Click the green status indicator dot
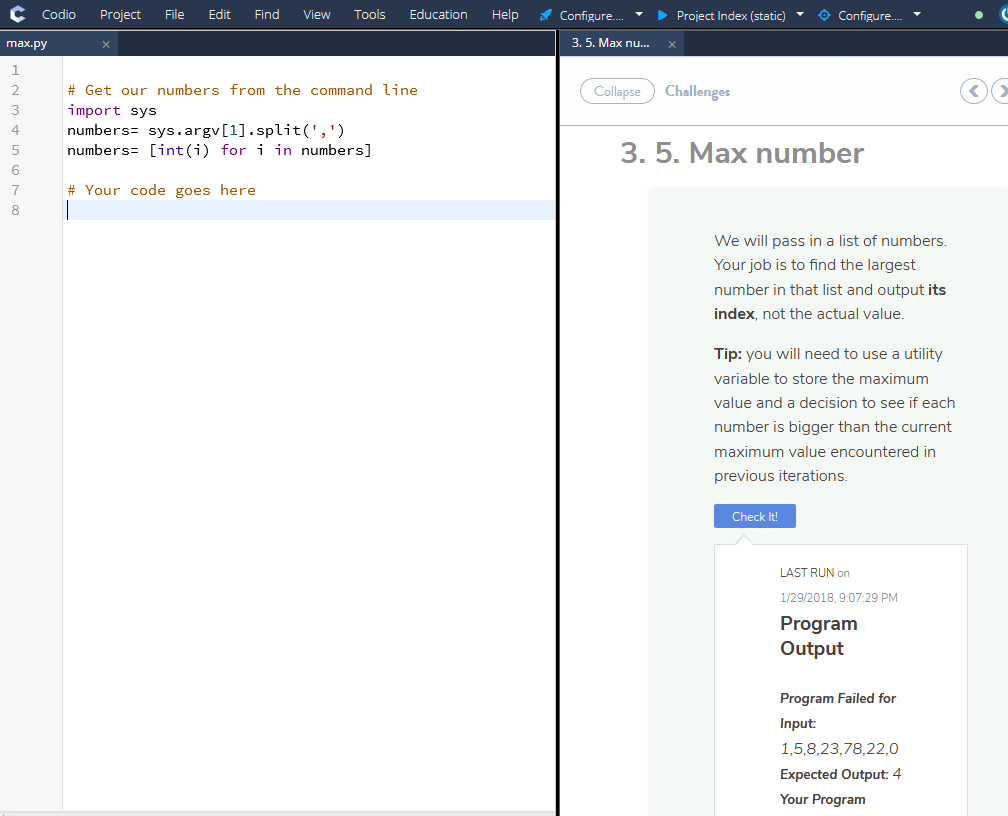The image size is (1008, 816). [981, 14]
